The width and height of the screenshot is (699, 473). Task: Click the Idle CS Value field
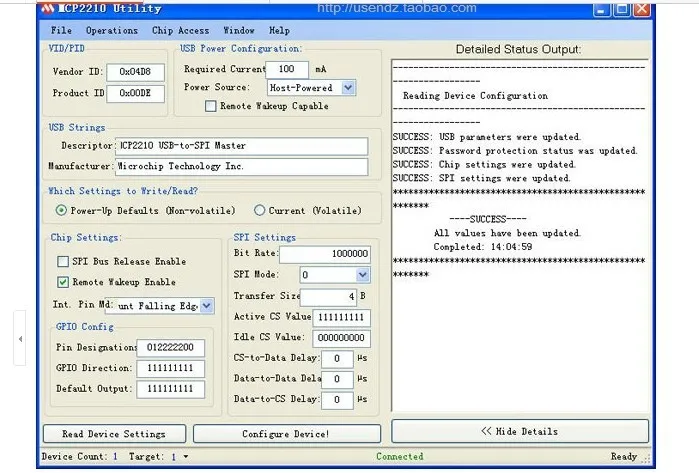[x=341, y=338]
